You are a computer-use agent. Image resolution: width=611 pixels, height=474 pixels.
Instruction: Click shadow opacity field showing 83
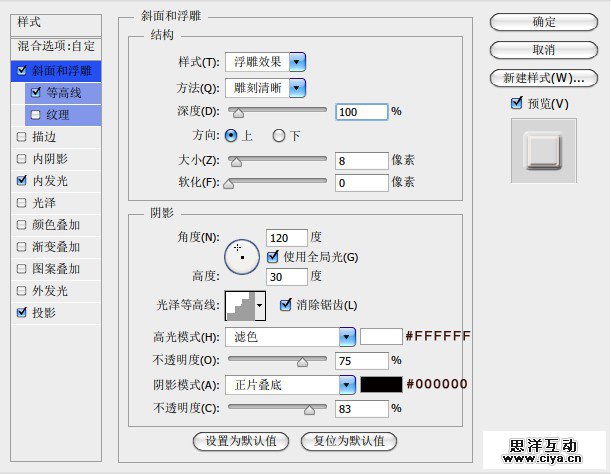click(362, 409)
